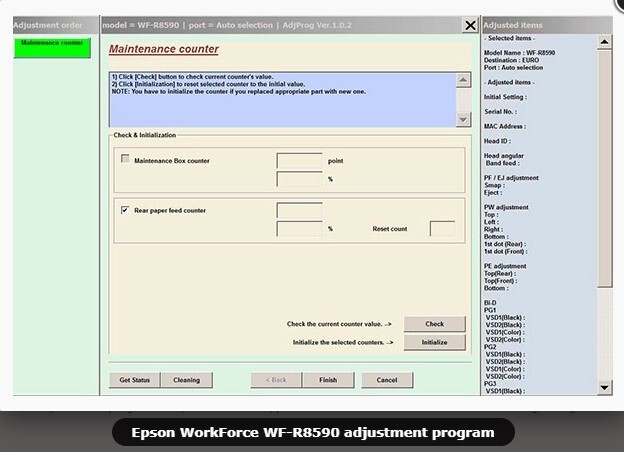Image resolution: width=624 pixels, height=452 pixels.
Task: Click the Maintenance Box counter point field
Action: click(x=299, y=161)
